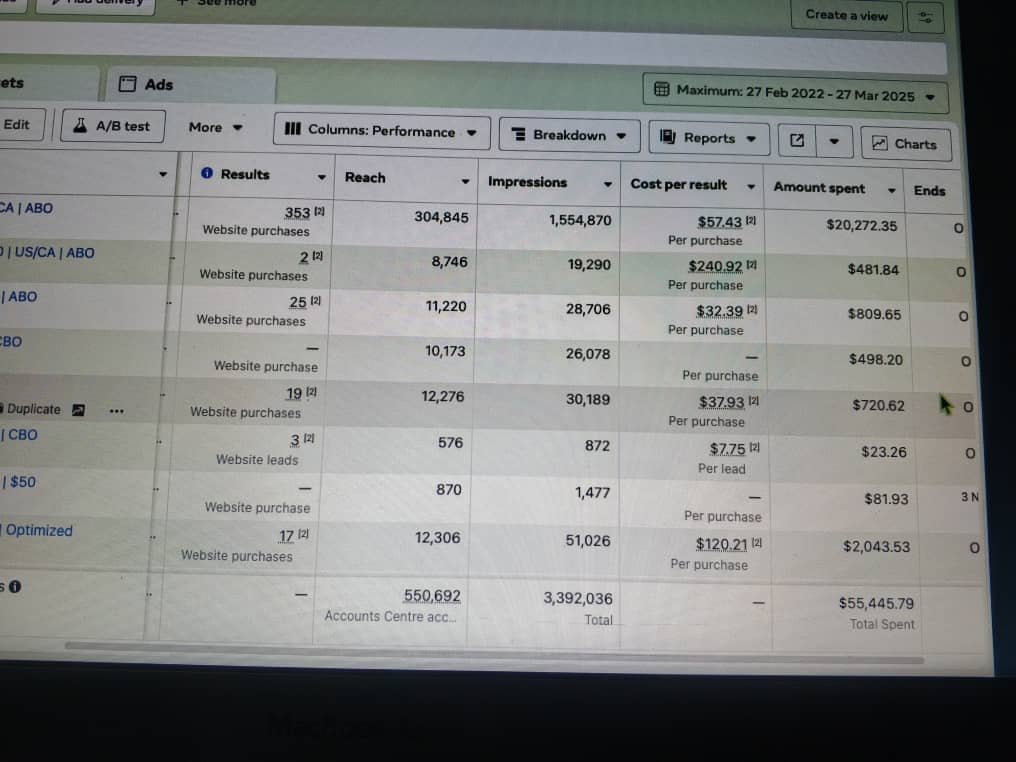Click the Ends column header
This screenshot has width=1016, height=762.
point(929,190)
